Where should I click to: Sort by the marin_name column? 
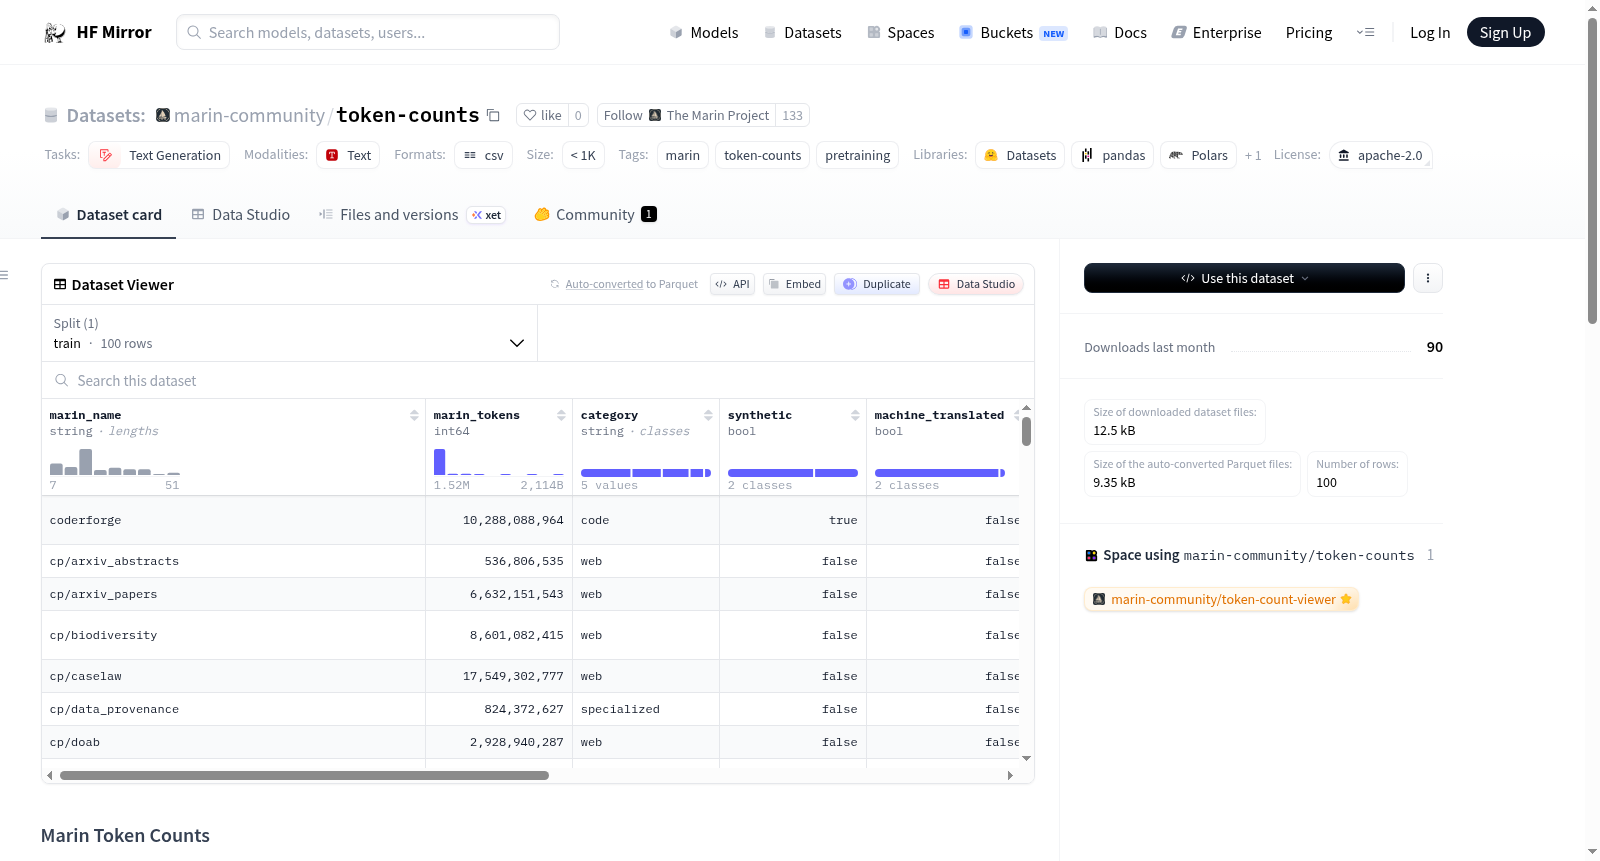414,415
